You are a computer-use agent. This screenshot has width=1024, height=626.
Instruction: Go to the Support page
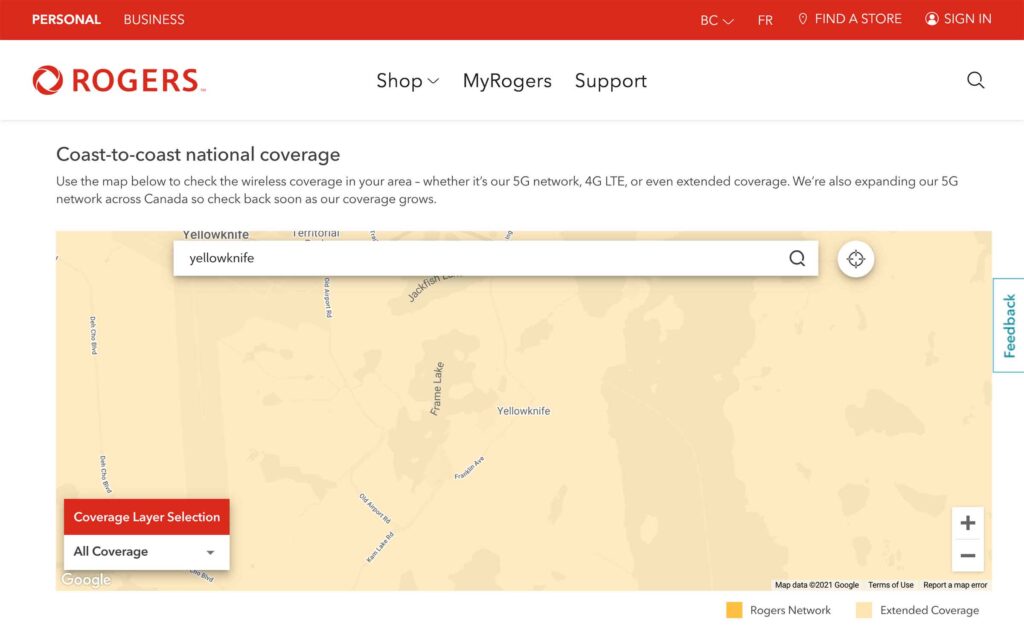610,81
